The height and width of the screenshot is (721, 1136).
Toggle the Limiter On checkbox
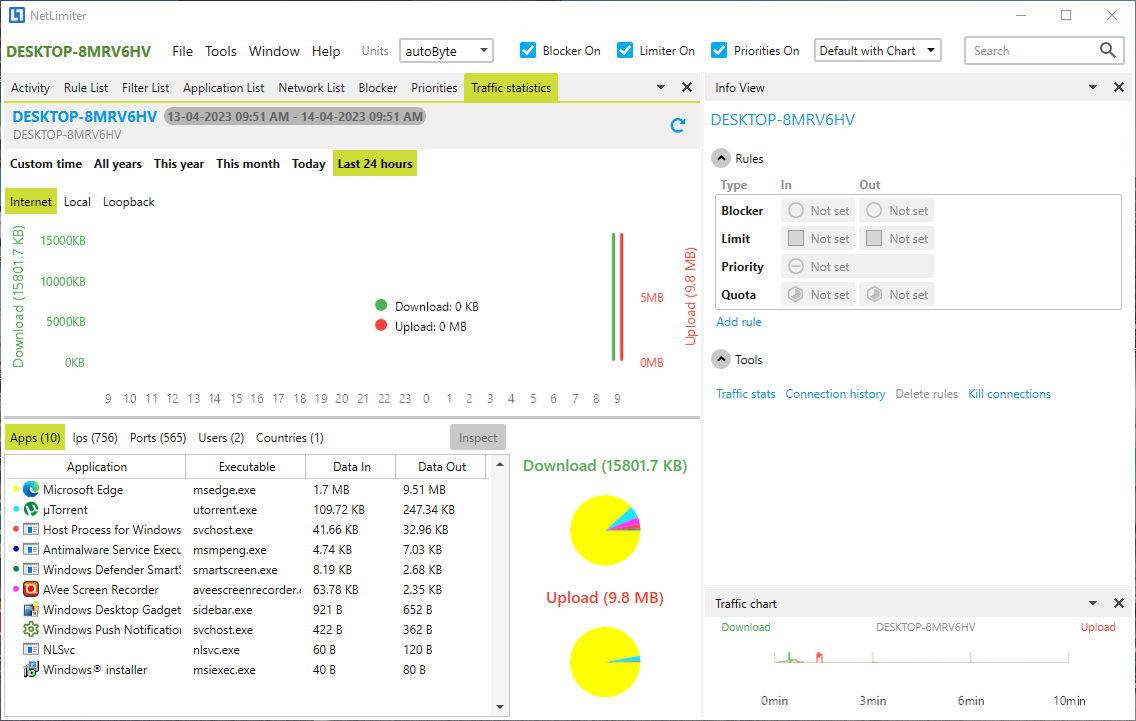coord(625,50)
